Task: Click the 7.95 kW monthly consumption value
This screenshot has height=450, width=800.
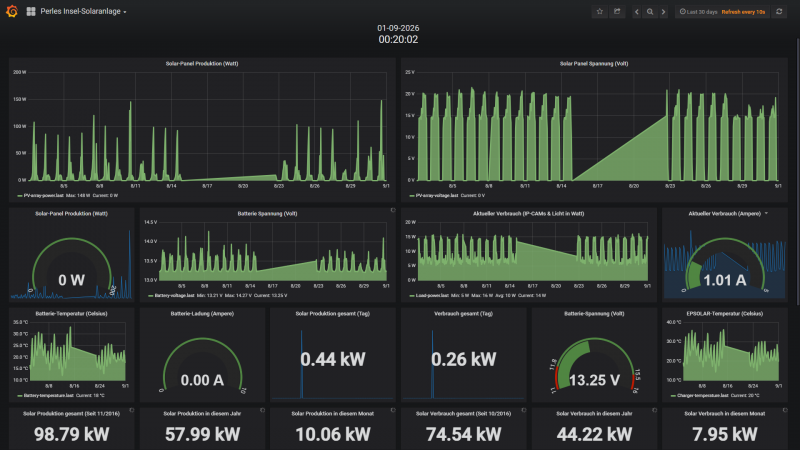Action: [x=724, y=434]
